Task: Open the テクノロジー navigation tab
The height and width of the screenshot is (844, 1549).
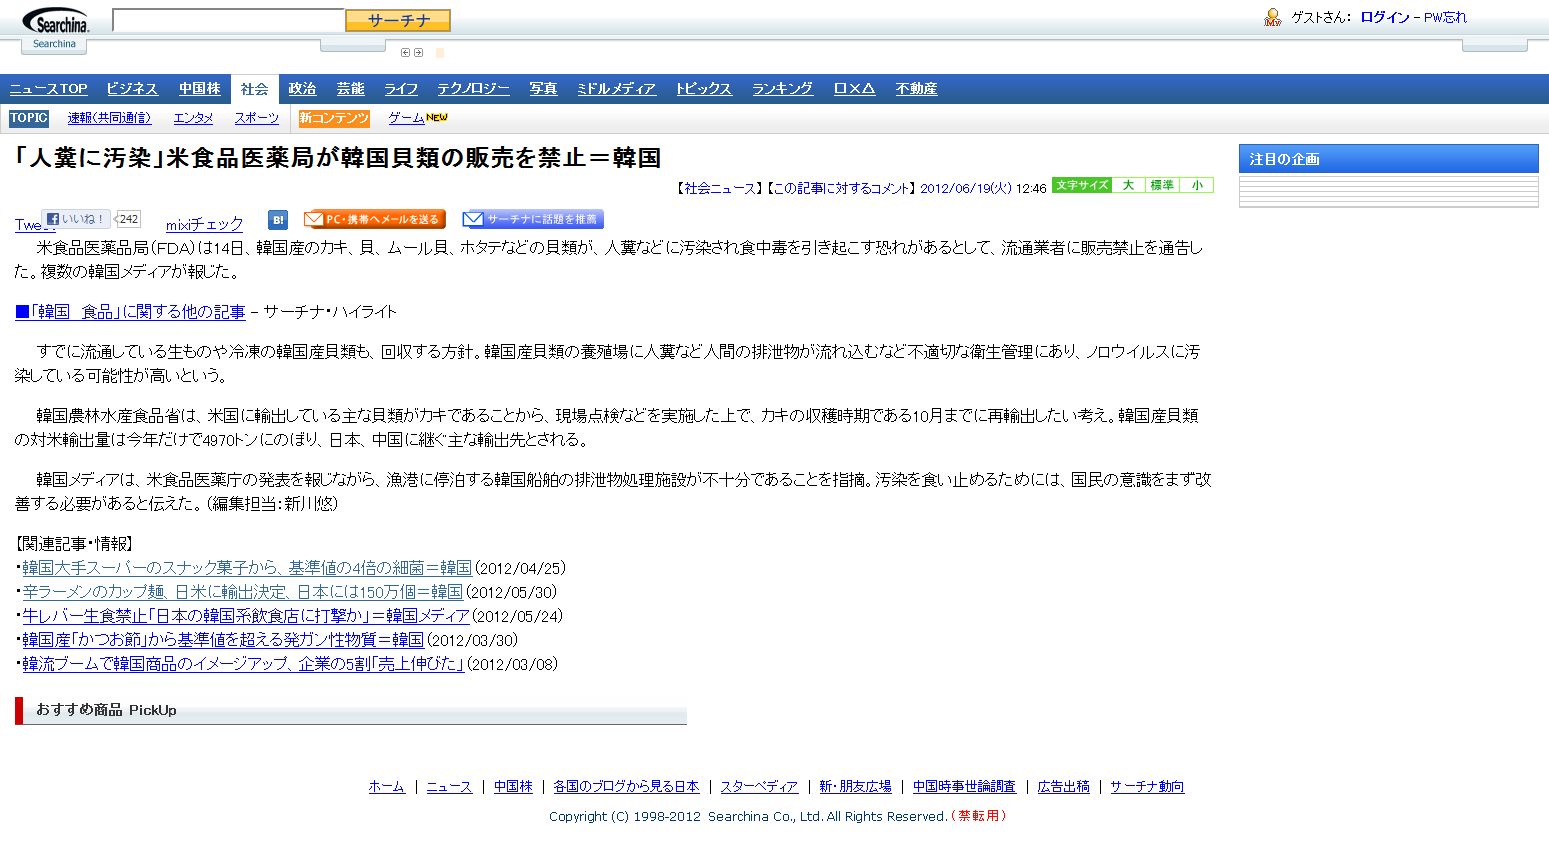Action: [473, 89]
